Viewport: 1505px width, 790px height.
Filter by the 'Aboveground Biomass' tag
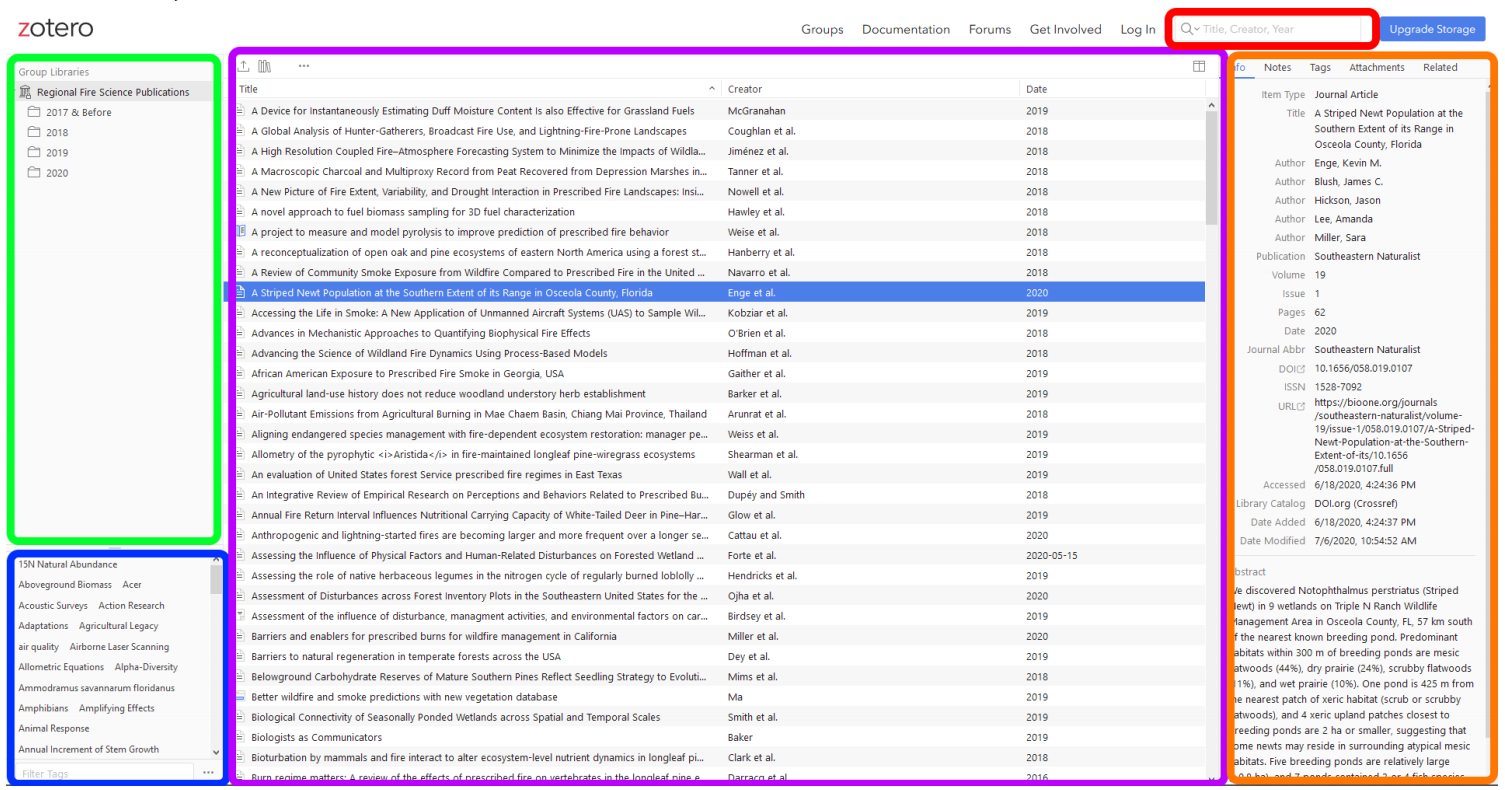tap(65, 584)
